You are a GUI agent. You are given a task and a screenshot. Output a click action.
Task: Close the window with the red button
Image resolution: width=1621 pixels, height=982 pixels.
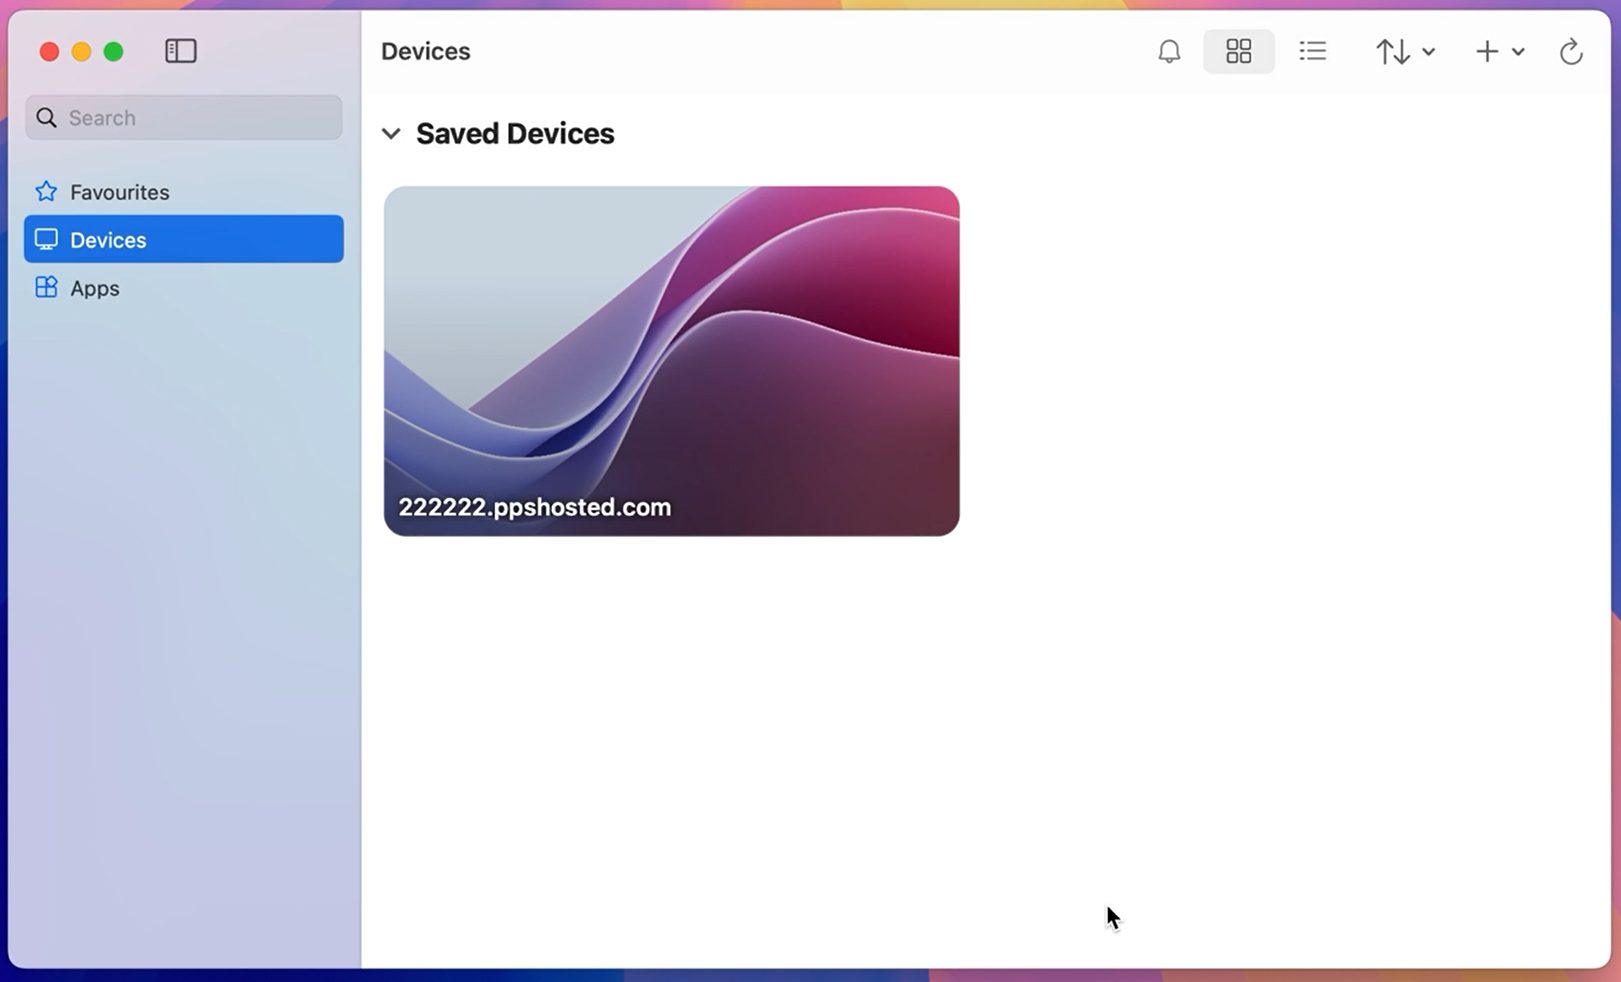click(49, 52)
